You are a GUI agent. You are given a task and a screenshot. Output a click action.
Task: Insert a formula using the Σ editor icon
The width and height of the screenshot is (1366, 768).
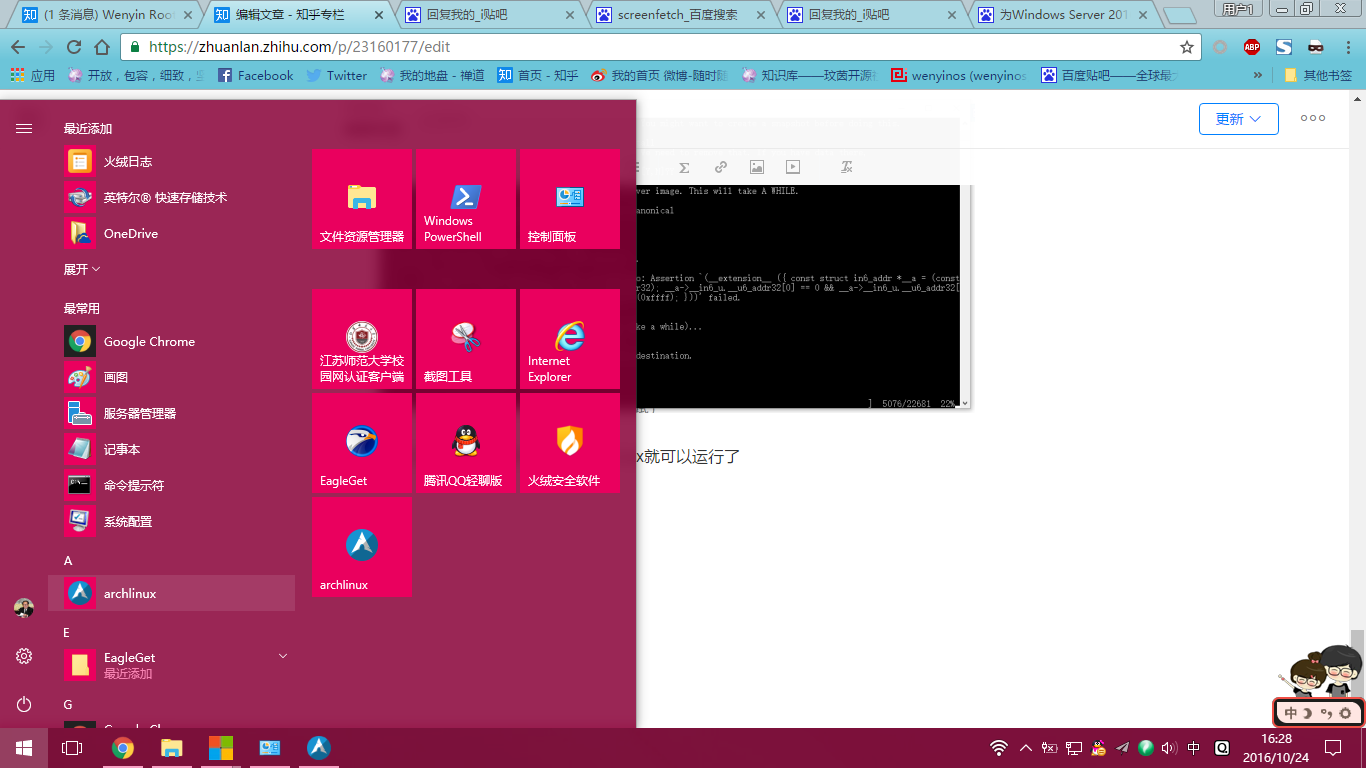coord(684,167)
